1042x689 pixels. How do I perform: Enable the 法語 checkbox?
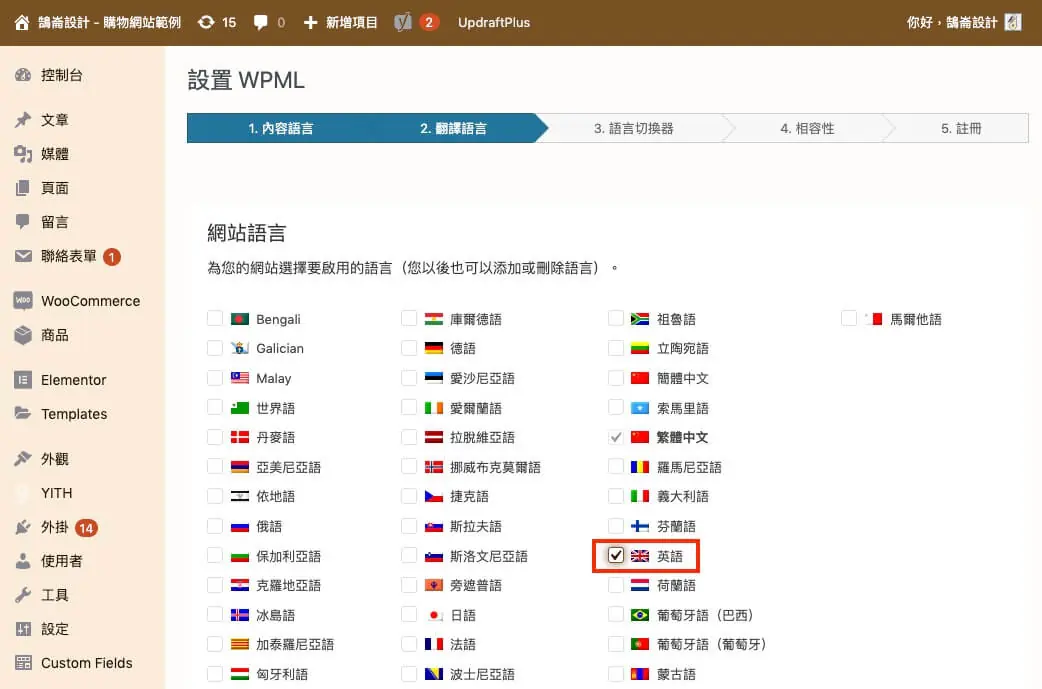(409, 644)
